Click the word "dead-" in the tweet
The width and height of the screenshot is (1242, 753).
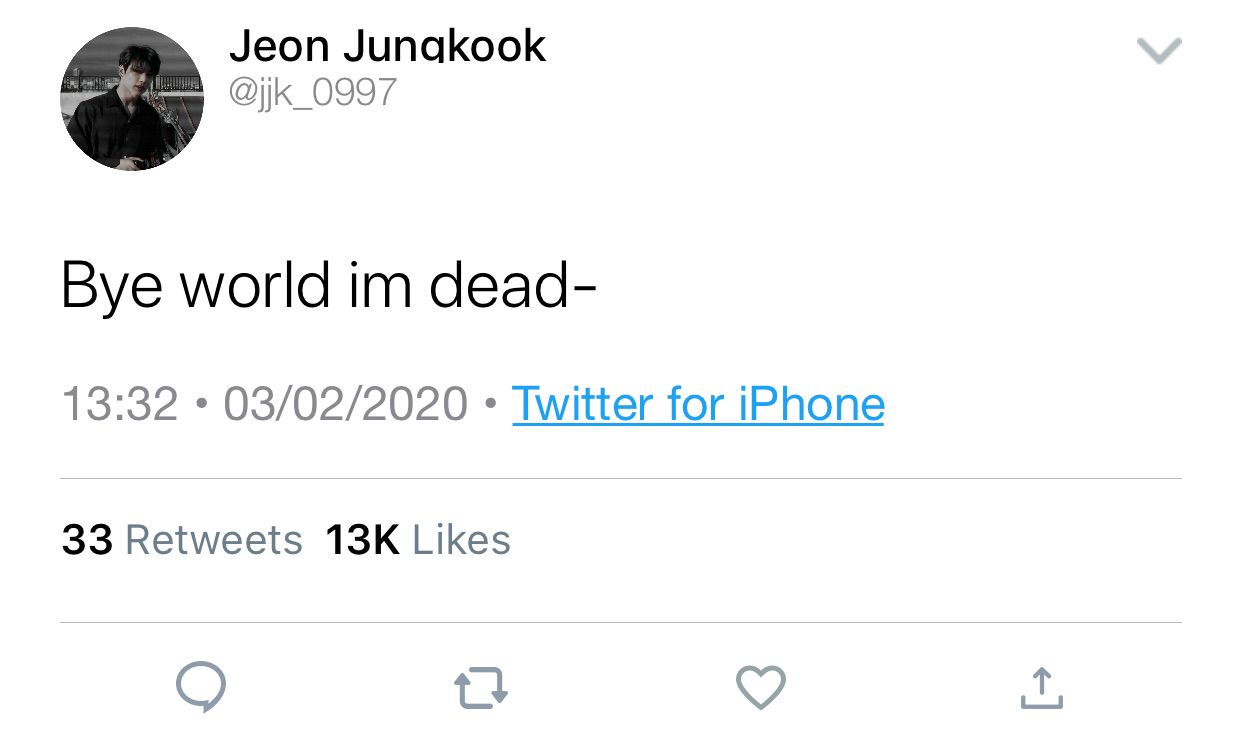coord(513,286)
